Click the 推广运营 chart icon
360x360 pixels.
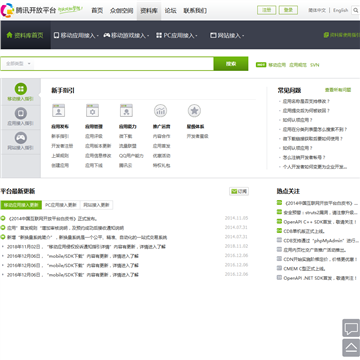click(160, 110)
